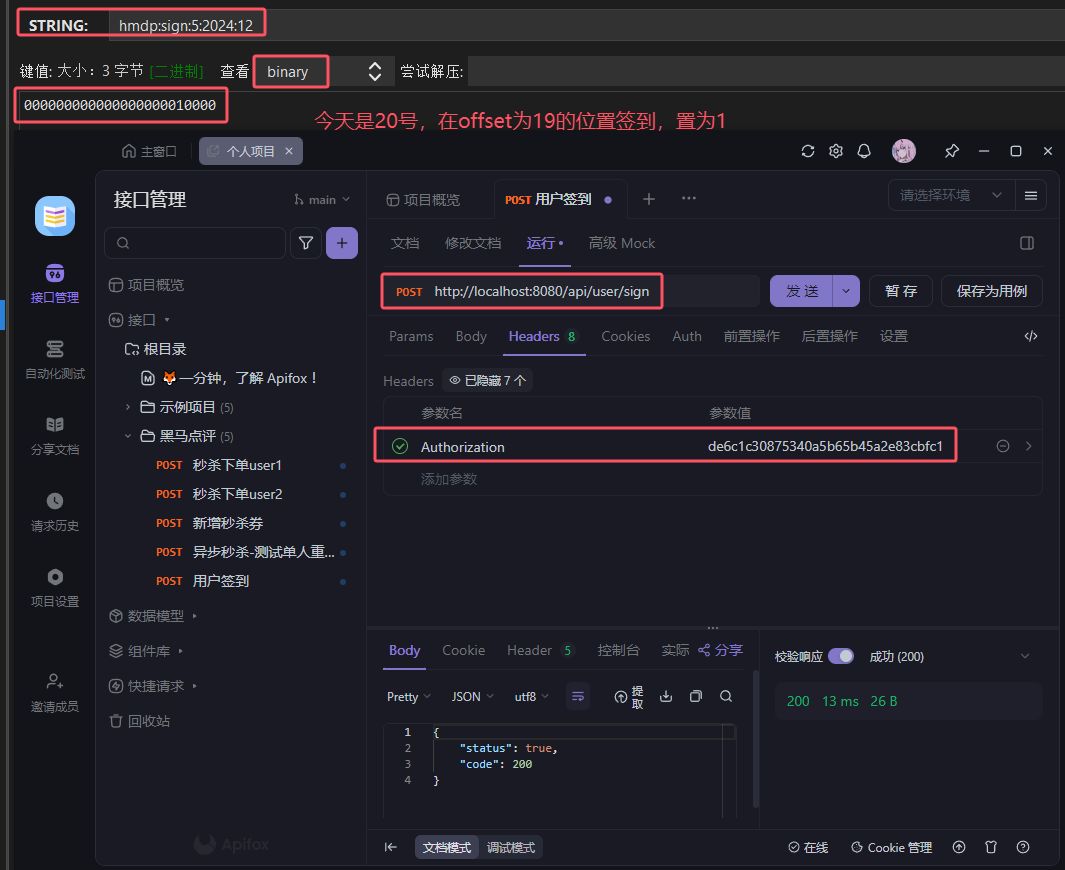The width and height of the screenshot is (1065, 870).
Task: Click the 分享 link in response panel
Action: (720, 650)
